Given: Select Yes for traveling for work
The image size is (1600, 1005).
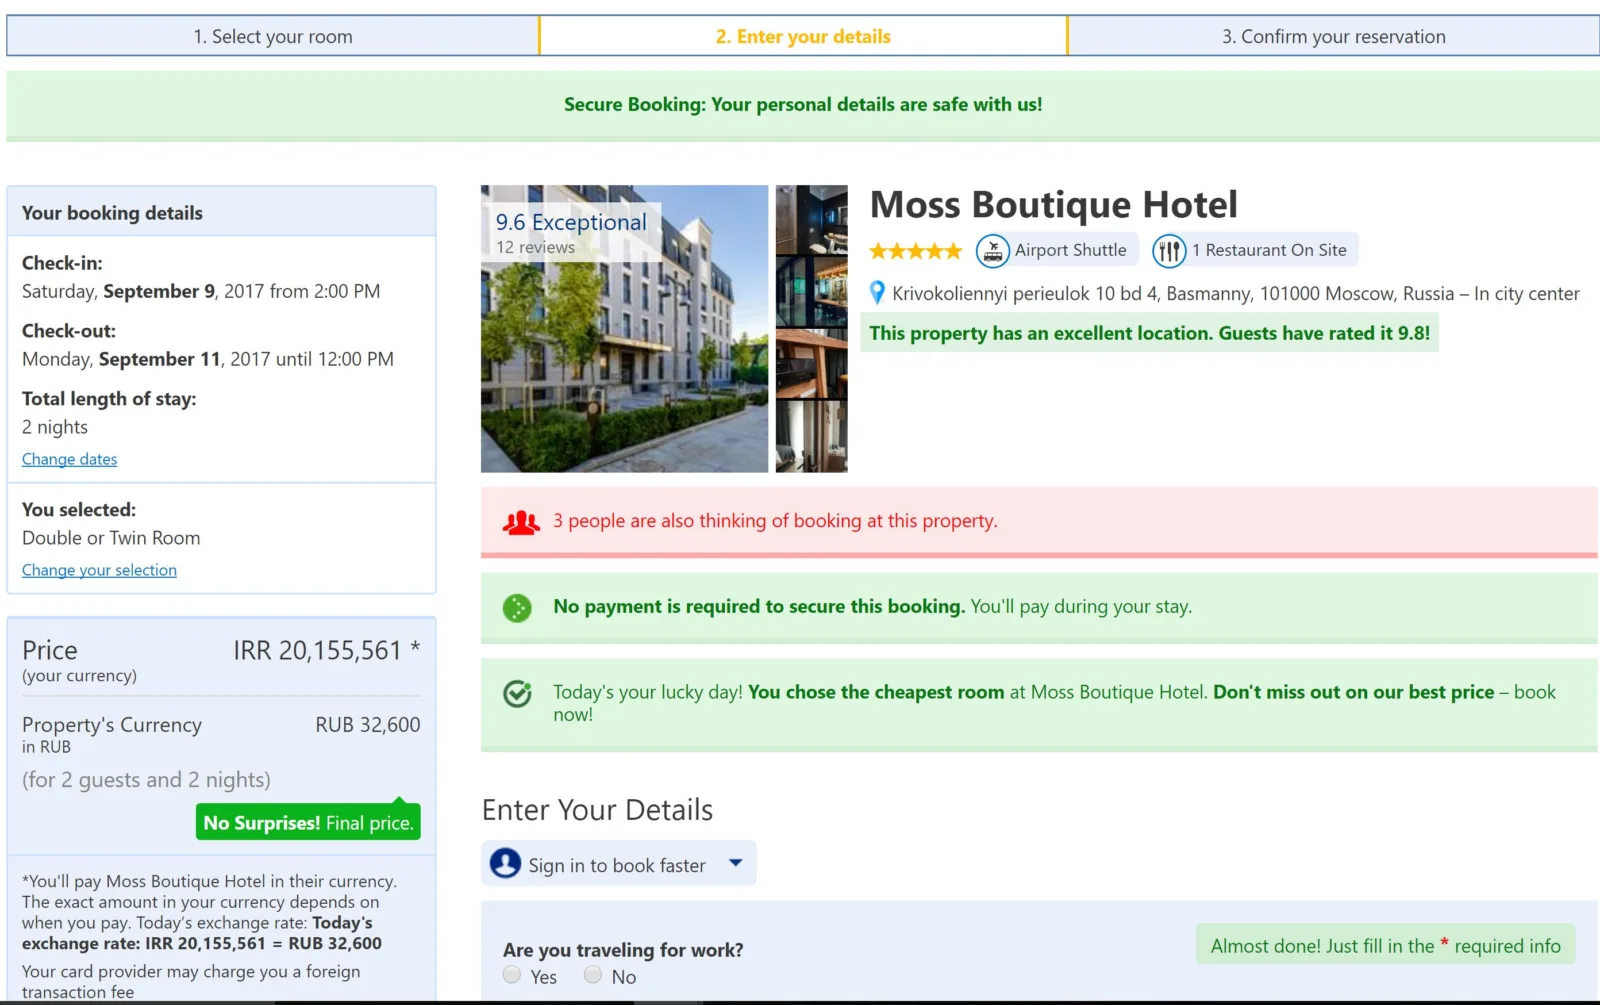Looking at the screenshot, I should [x=512, y=975].
